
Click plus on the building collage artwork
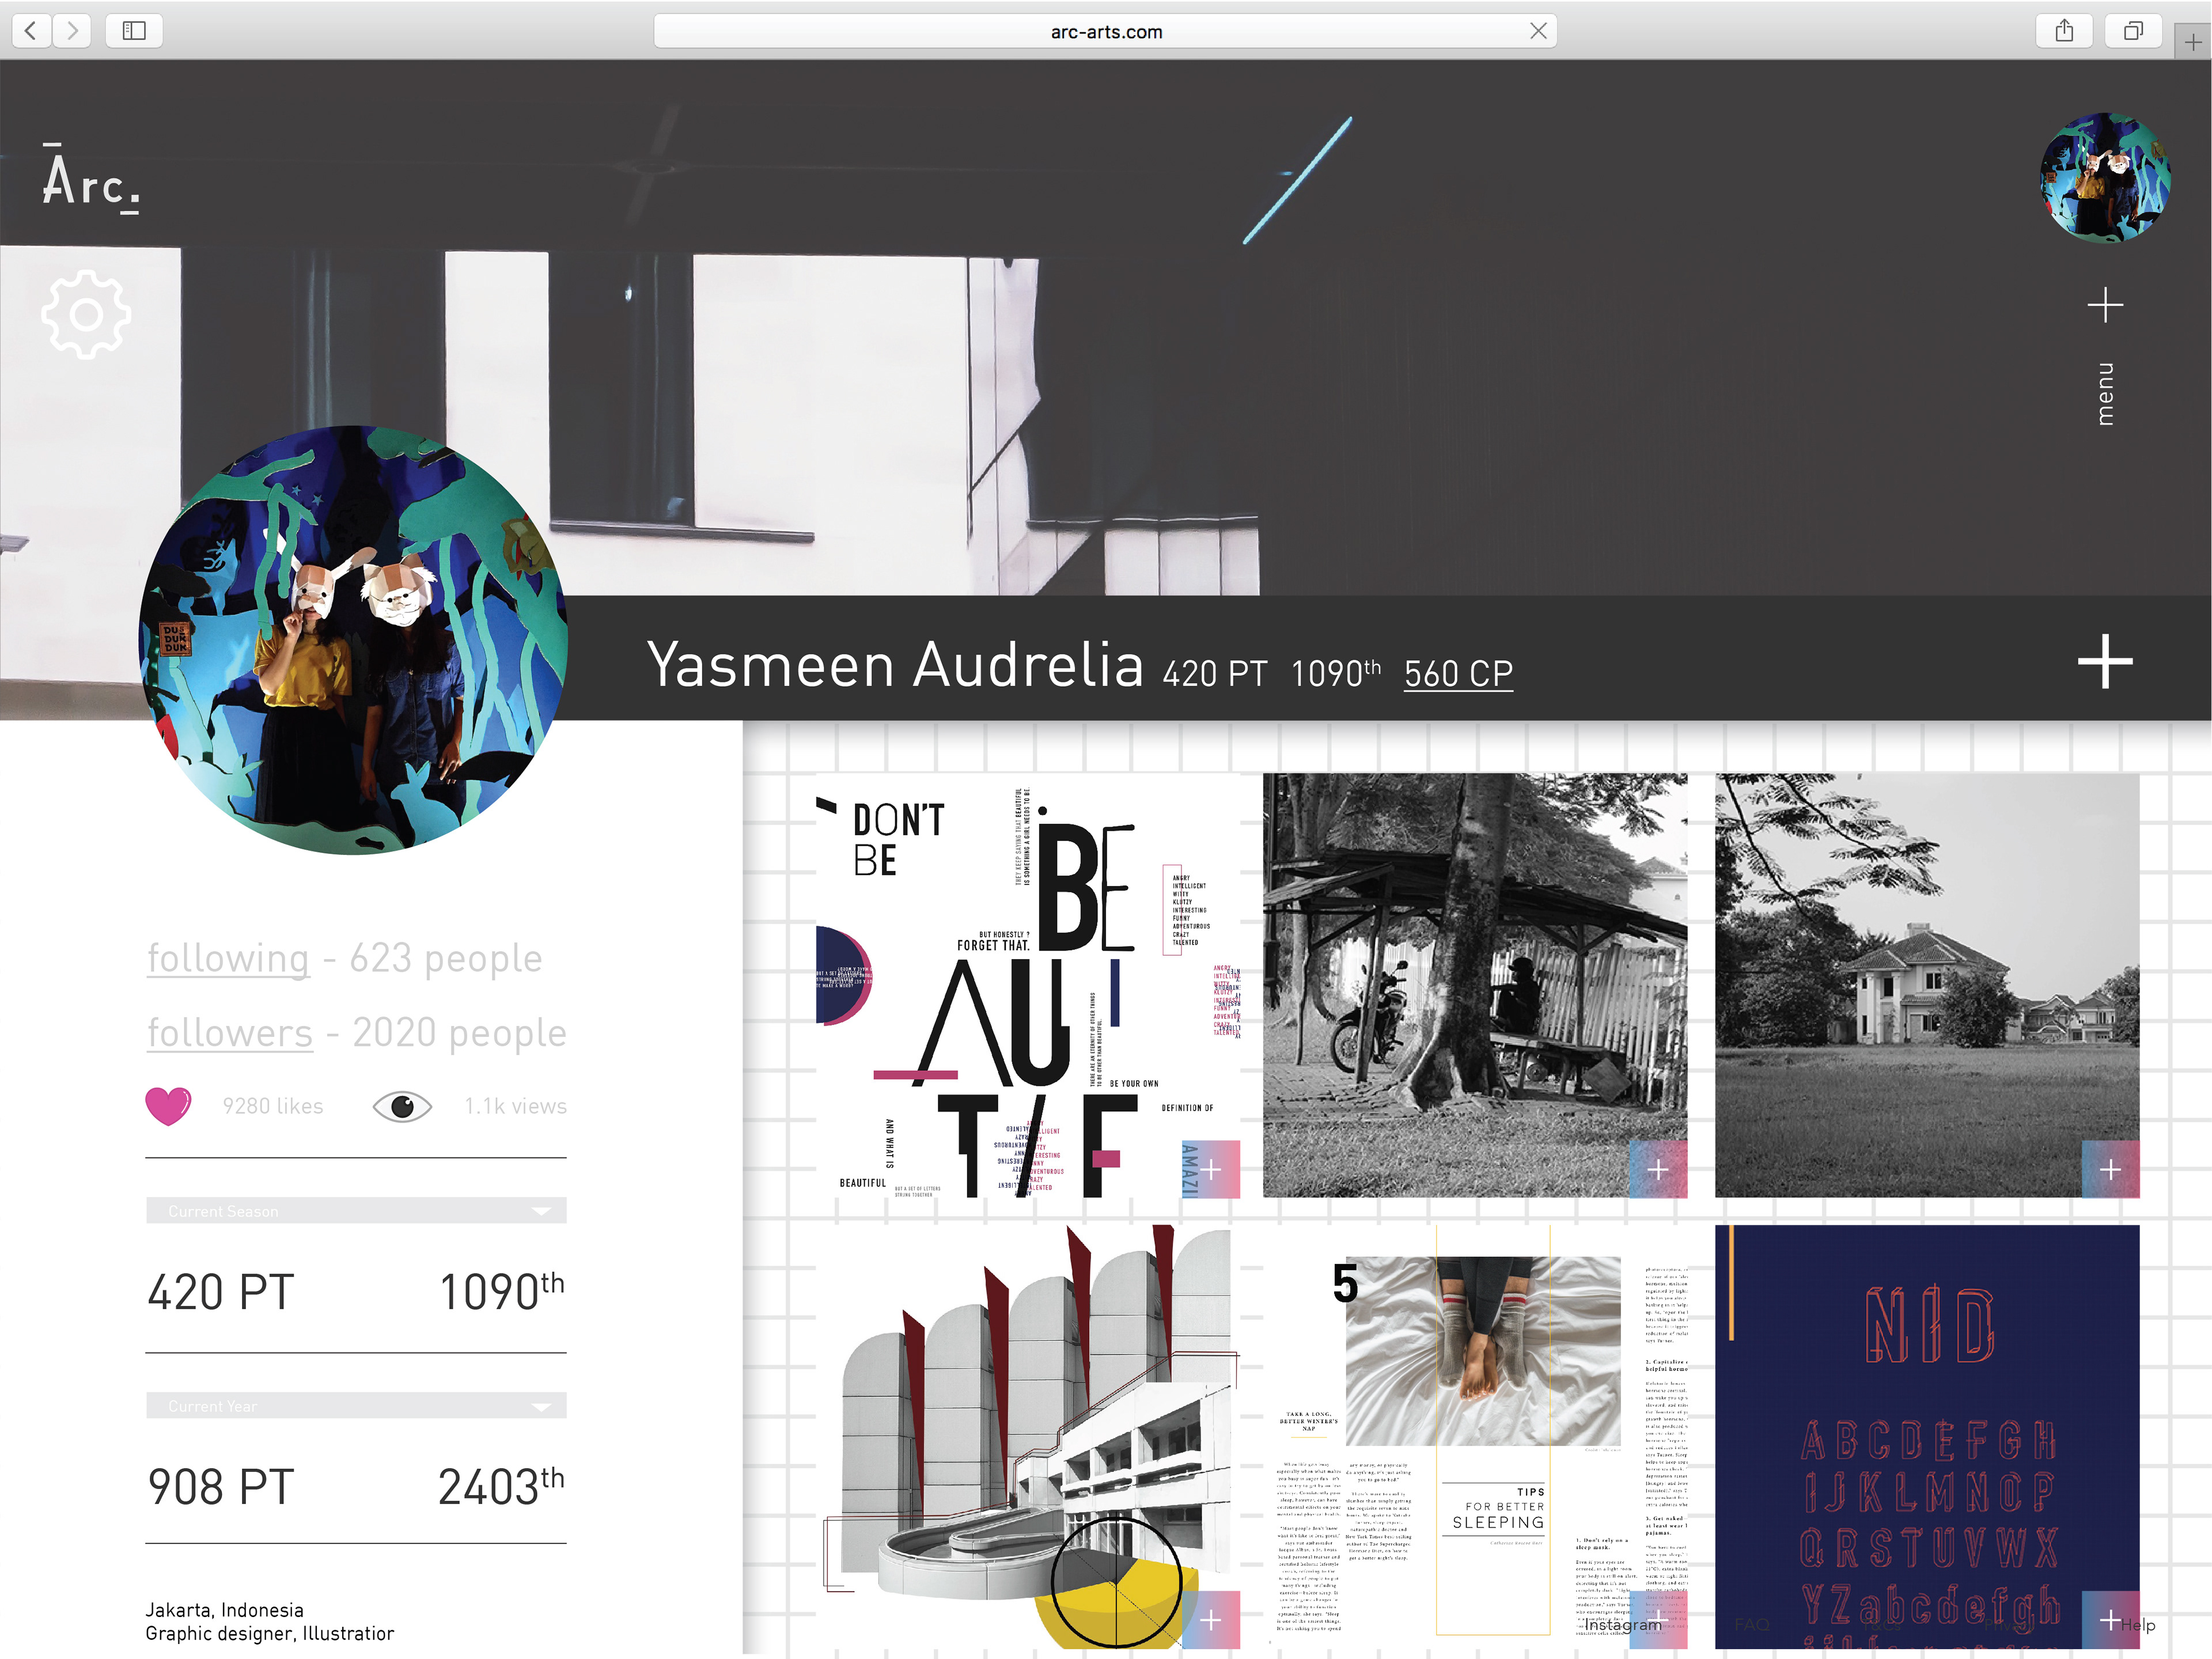click(1211, 1620)
